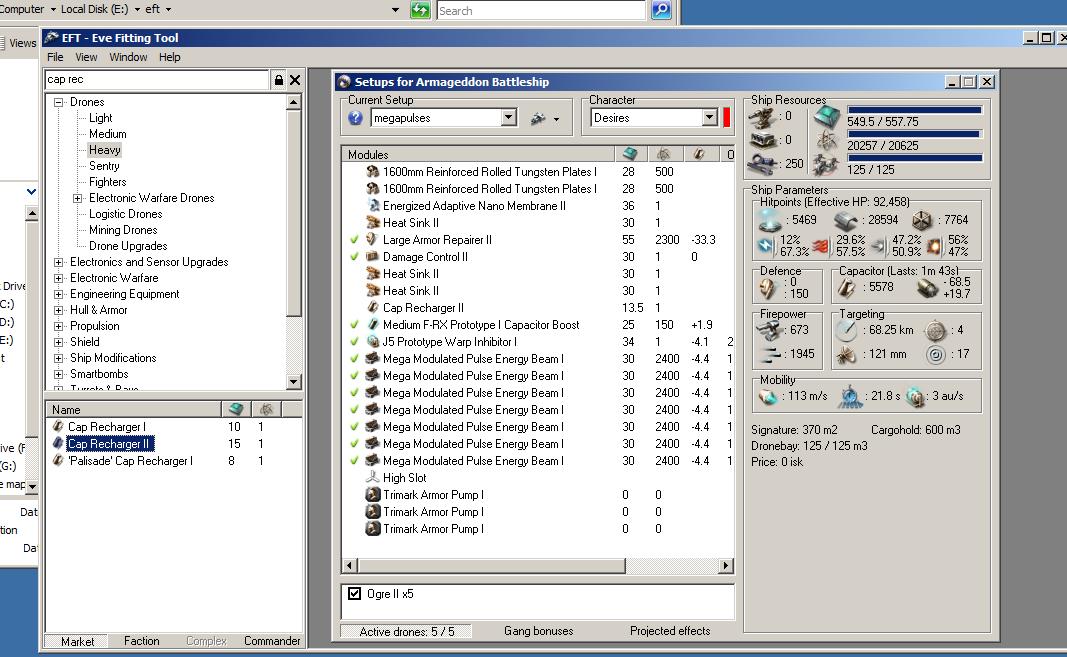The image size is (1067, 657).
Task: Open the Help menu
Action: (x=169, y=57)
